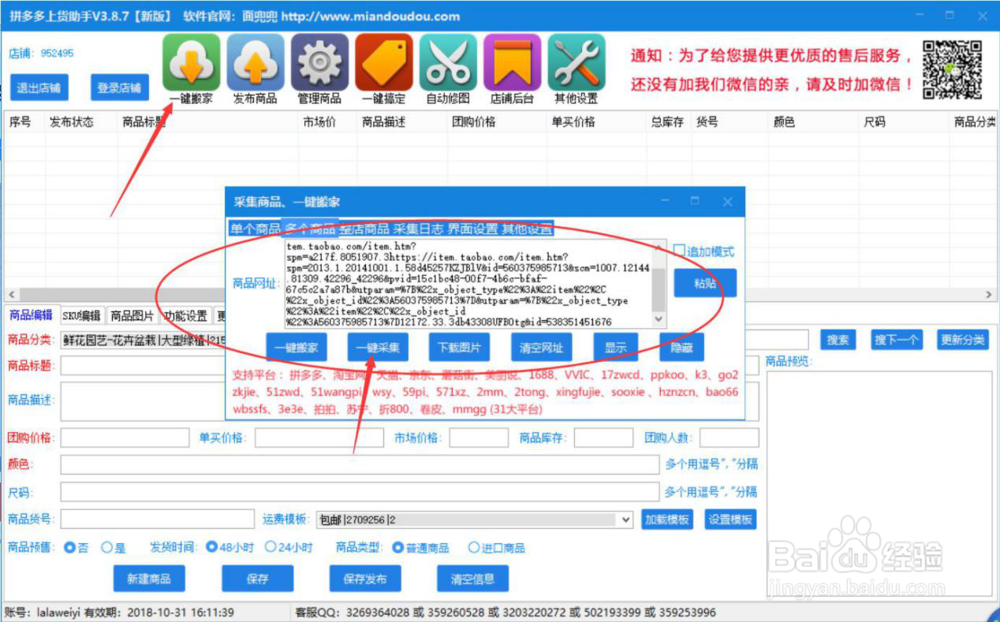Click 一键采集 button
The image size is (1000, 622).
tap(378, 347)
